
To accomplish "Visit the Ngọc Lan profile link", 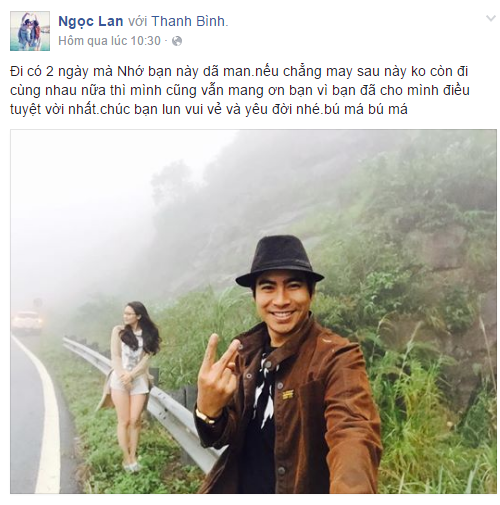I will click(x=91, y=21).
